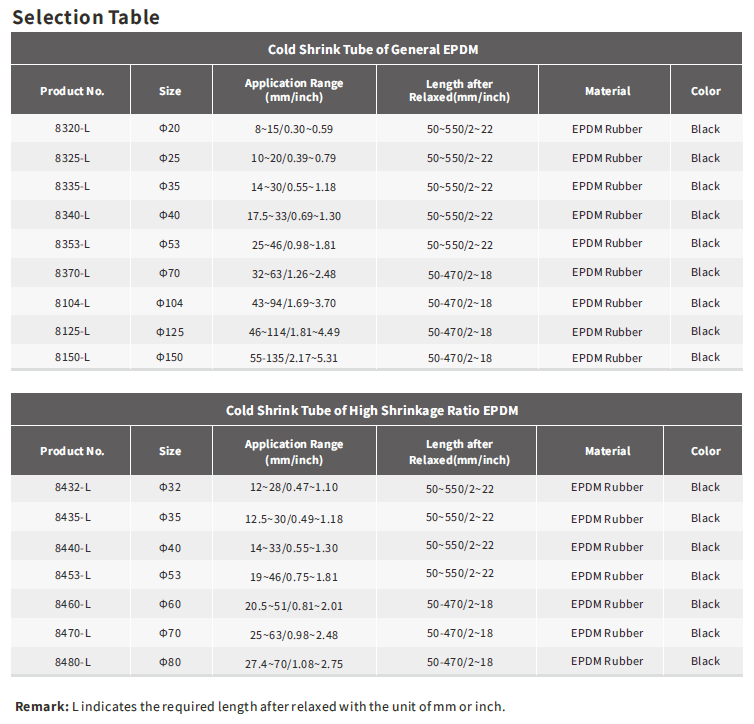This screenshot has height=724, width=754.
Task: Click the High Shrinkage Ratio EPDM table title
Action: (x=372, y=410)
